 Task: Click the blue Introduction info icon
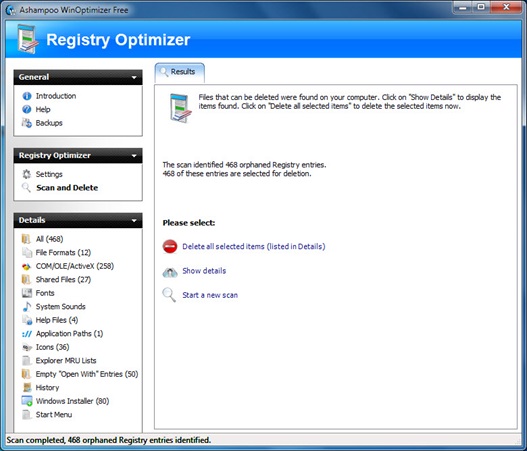pyautogui.click(x=27, y=96)
